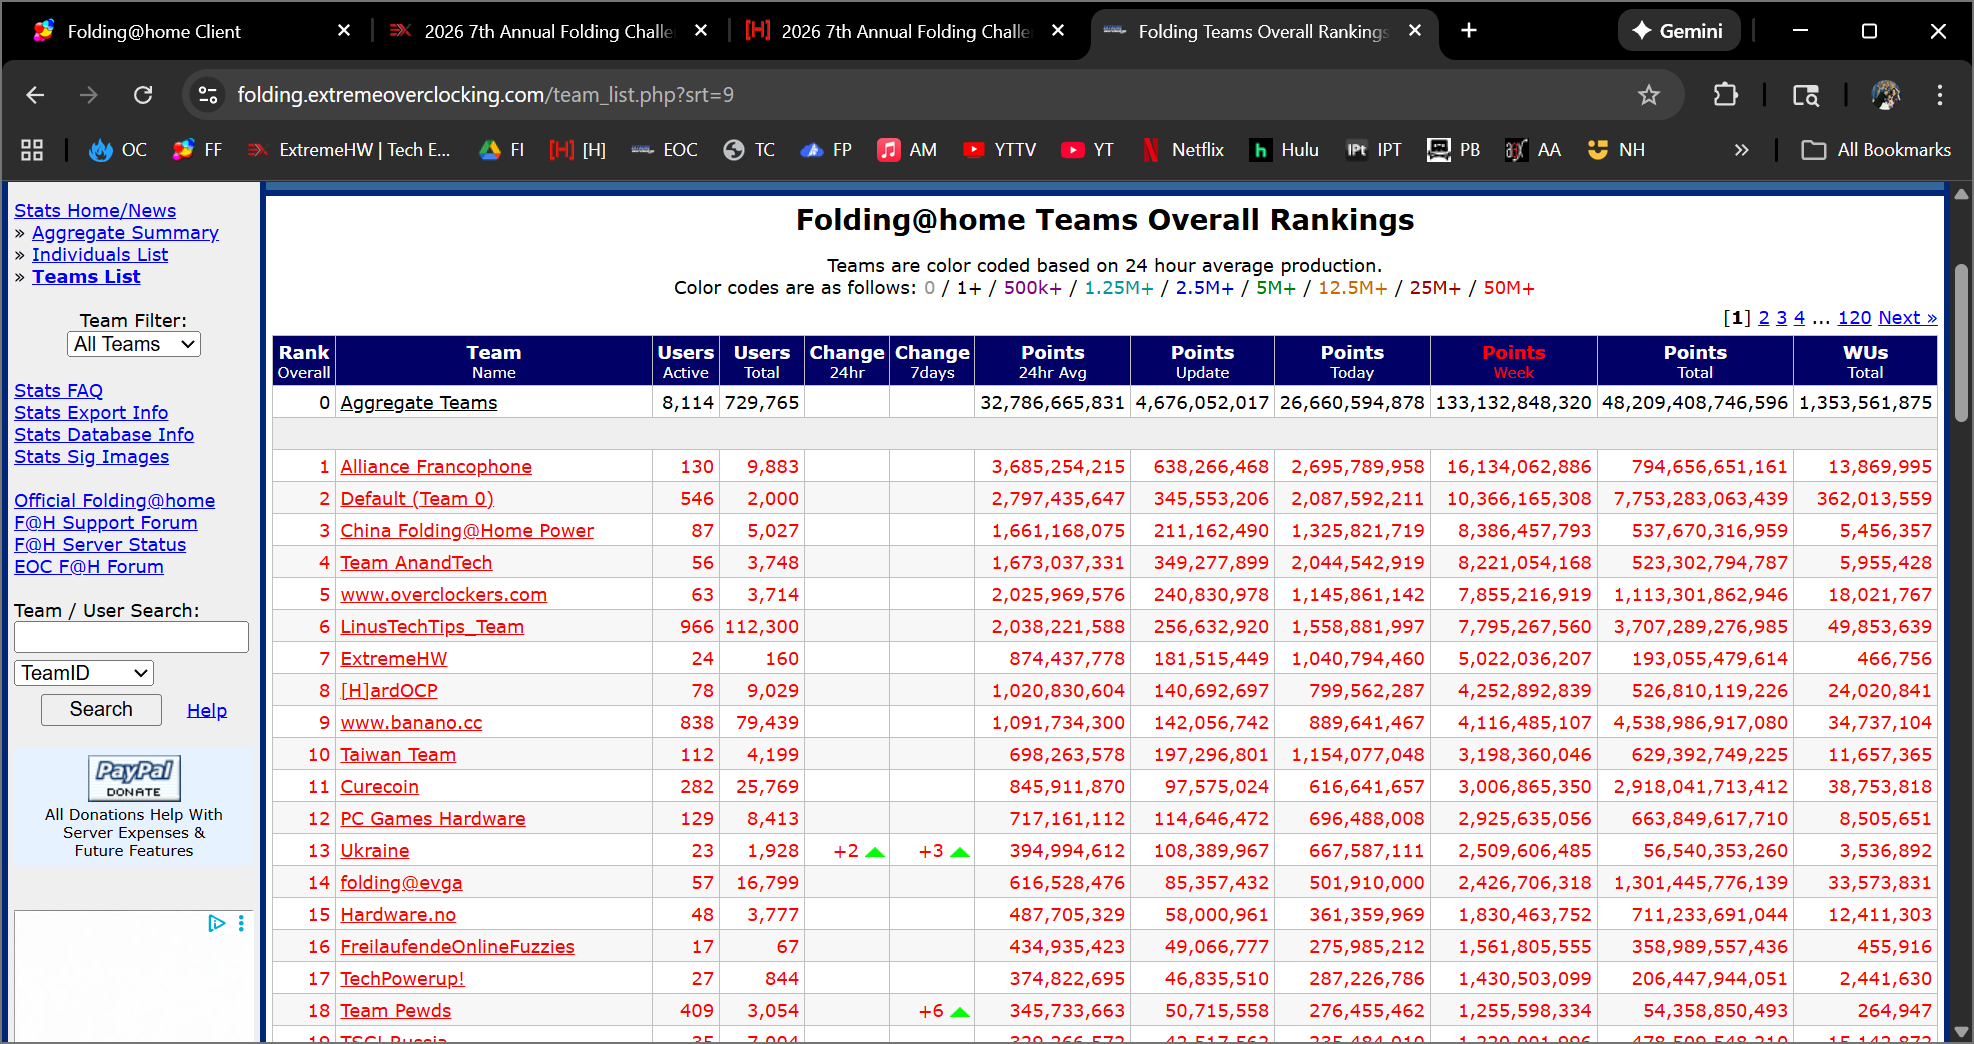Image resolution: width=1974 pixels, height=1044 pixels.
Task: Open the browser Extensions puzzle icon
Action: coord(1725,95)
